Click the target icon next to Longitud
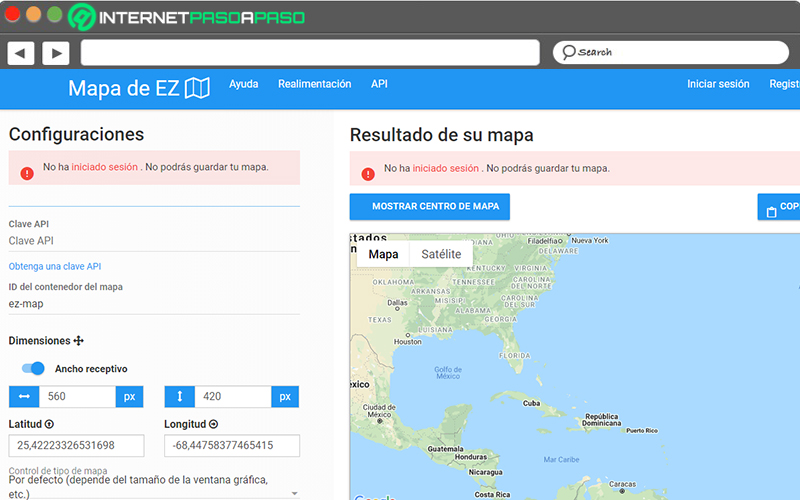Image resolution: width=800 pixels, height=500 pixels. [x=213, y=424]
